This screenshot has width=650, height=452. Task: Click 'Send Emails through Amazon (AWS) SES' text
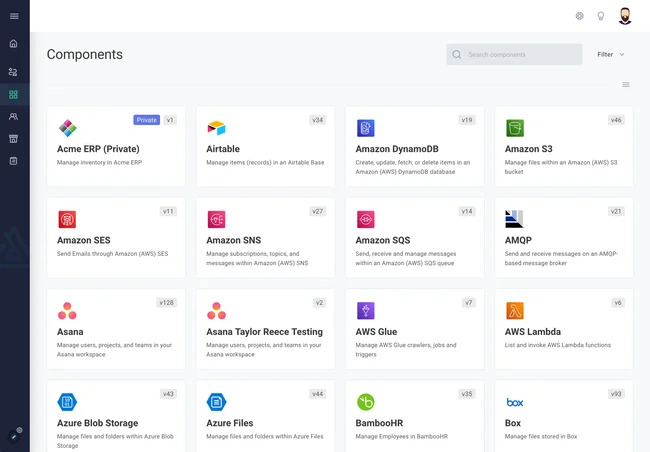click(112, 254)
